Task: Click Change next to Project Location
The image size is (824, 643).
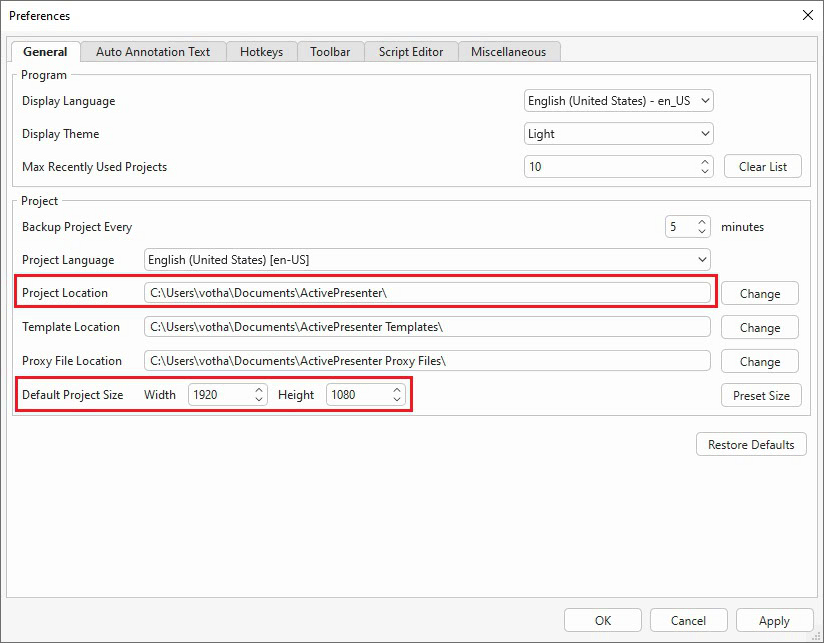Action: click(x=759, y=293)
